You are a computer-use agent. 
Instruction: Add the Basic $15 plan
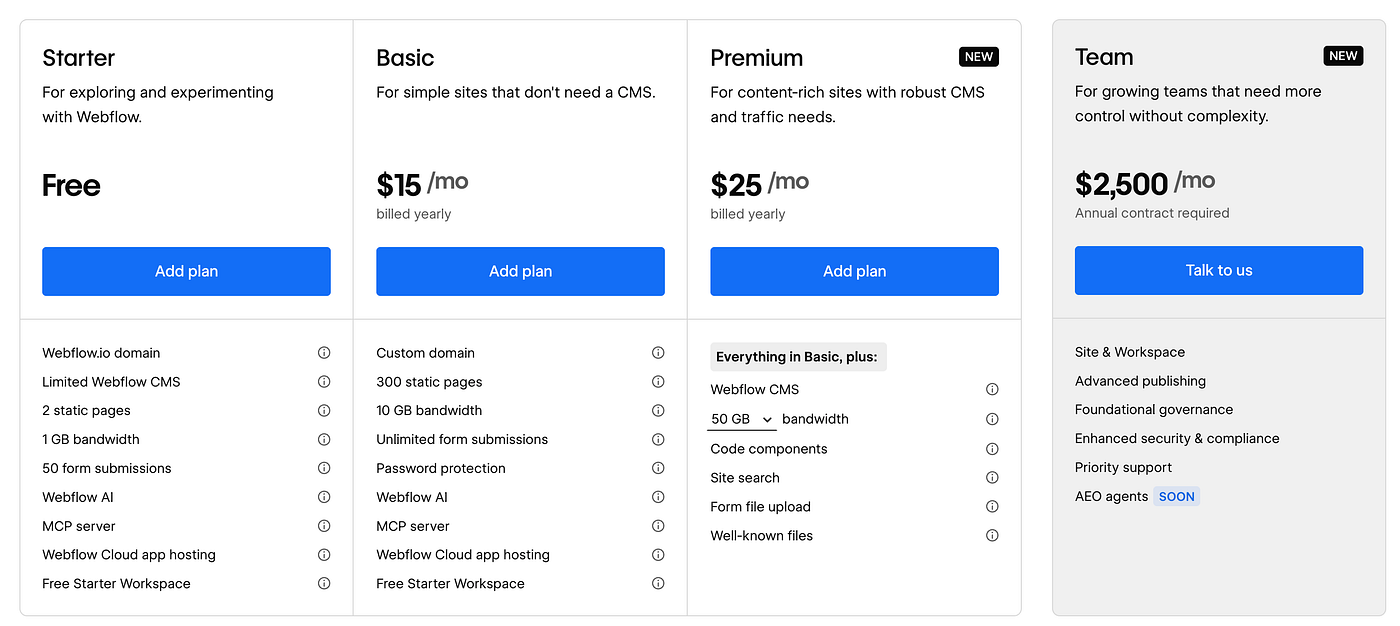(520, 271)
